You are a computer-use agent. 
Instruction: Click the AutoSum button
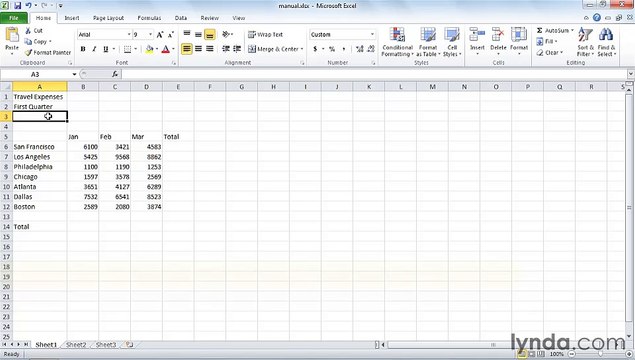coord(552,30)
